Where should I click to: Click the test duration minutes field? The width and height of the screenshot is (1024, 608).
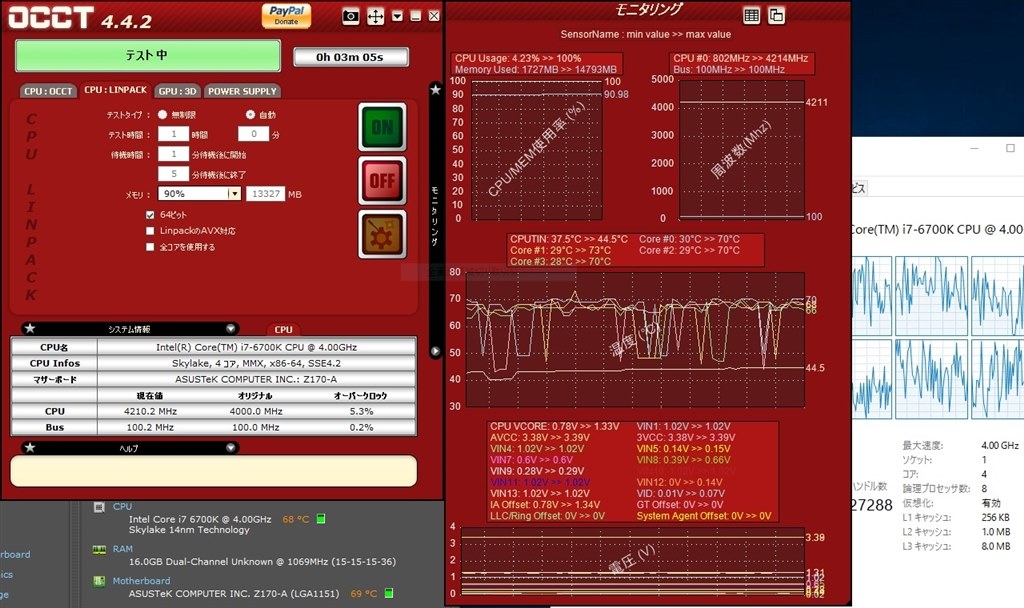pos(253,134)
